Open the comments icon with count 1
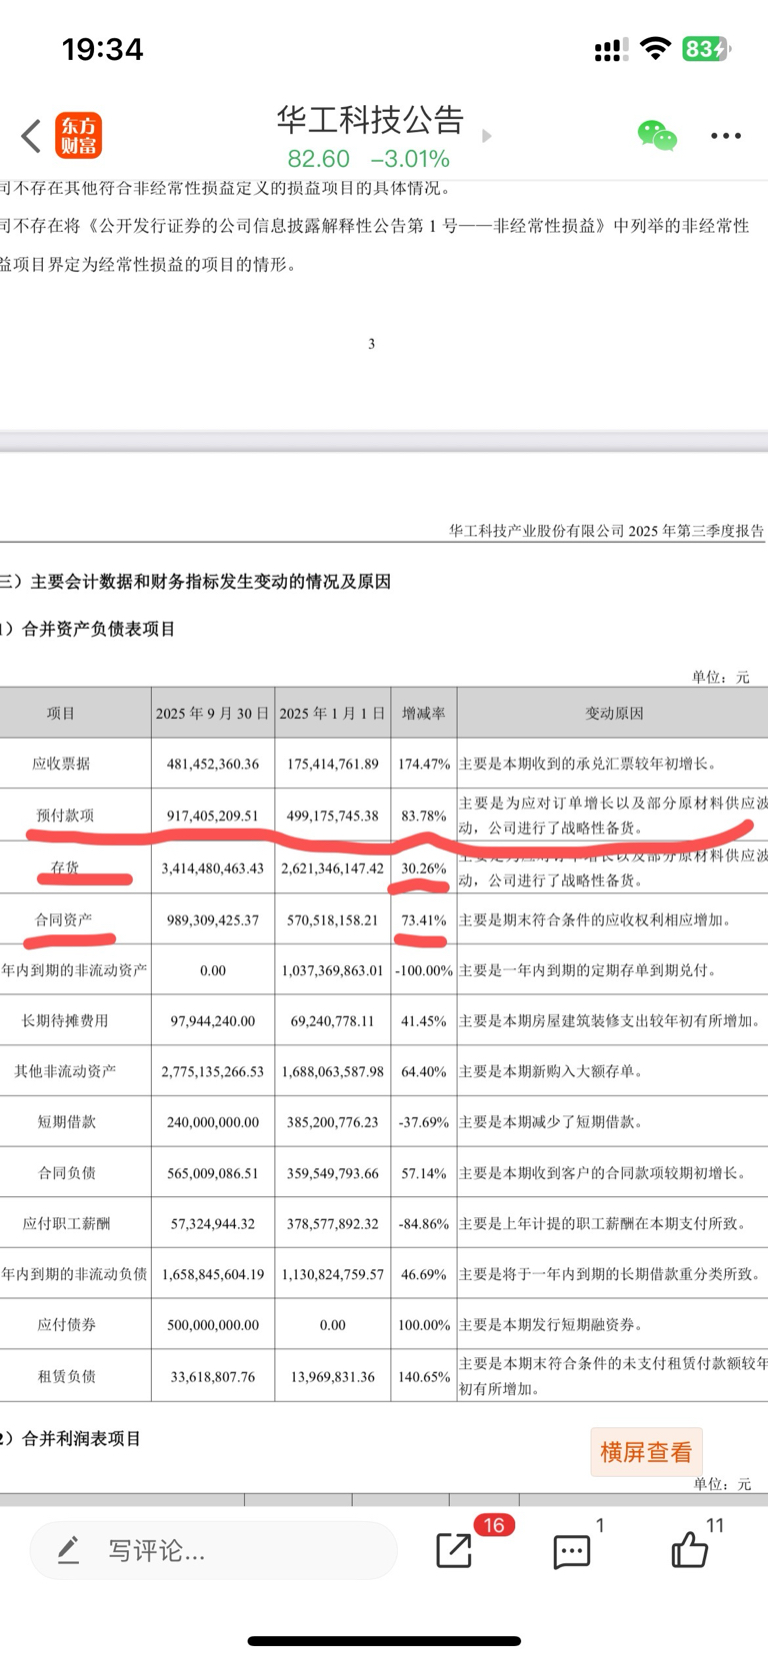Screen dimensions: 768x1663 click(571, 1551)
